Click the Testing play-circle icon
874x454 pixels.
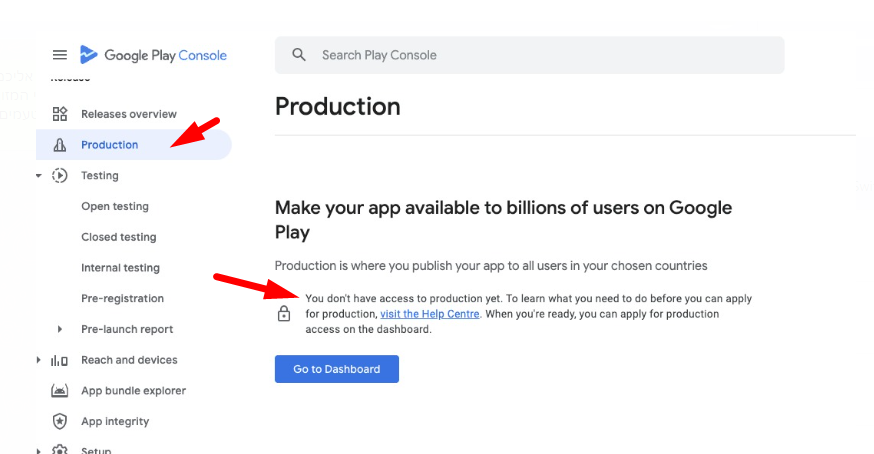click(x=60, y=176)
